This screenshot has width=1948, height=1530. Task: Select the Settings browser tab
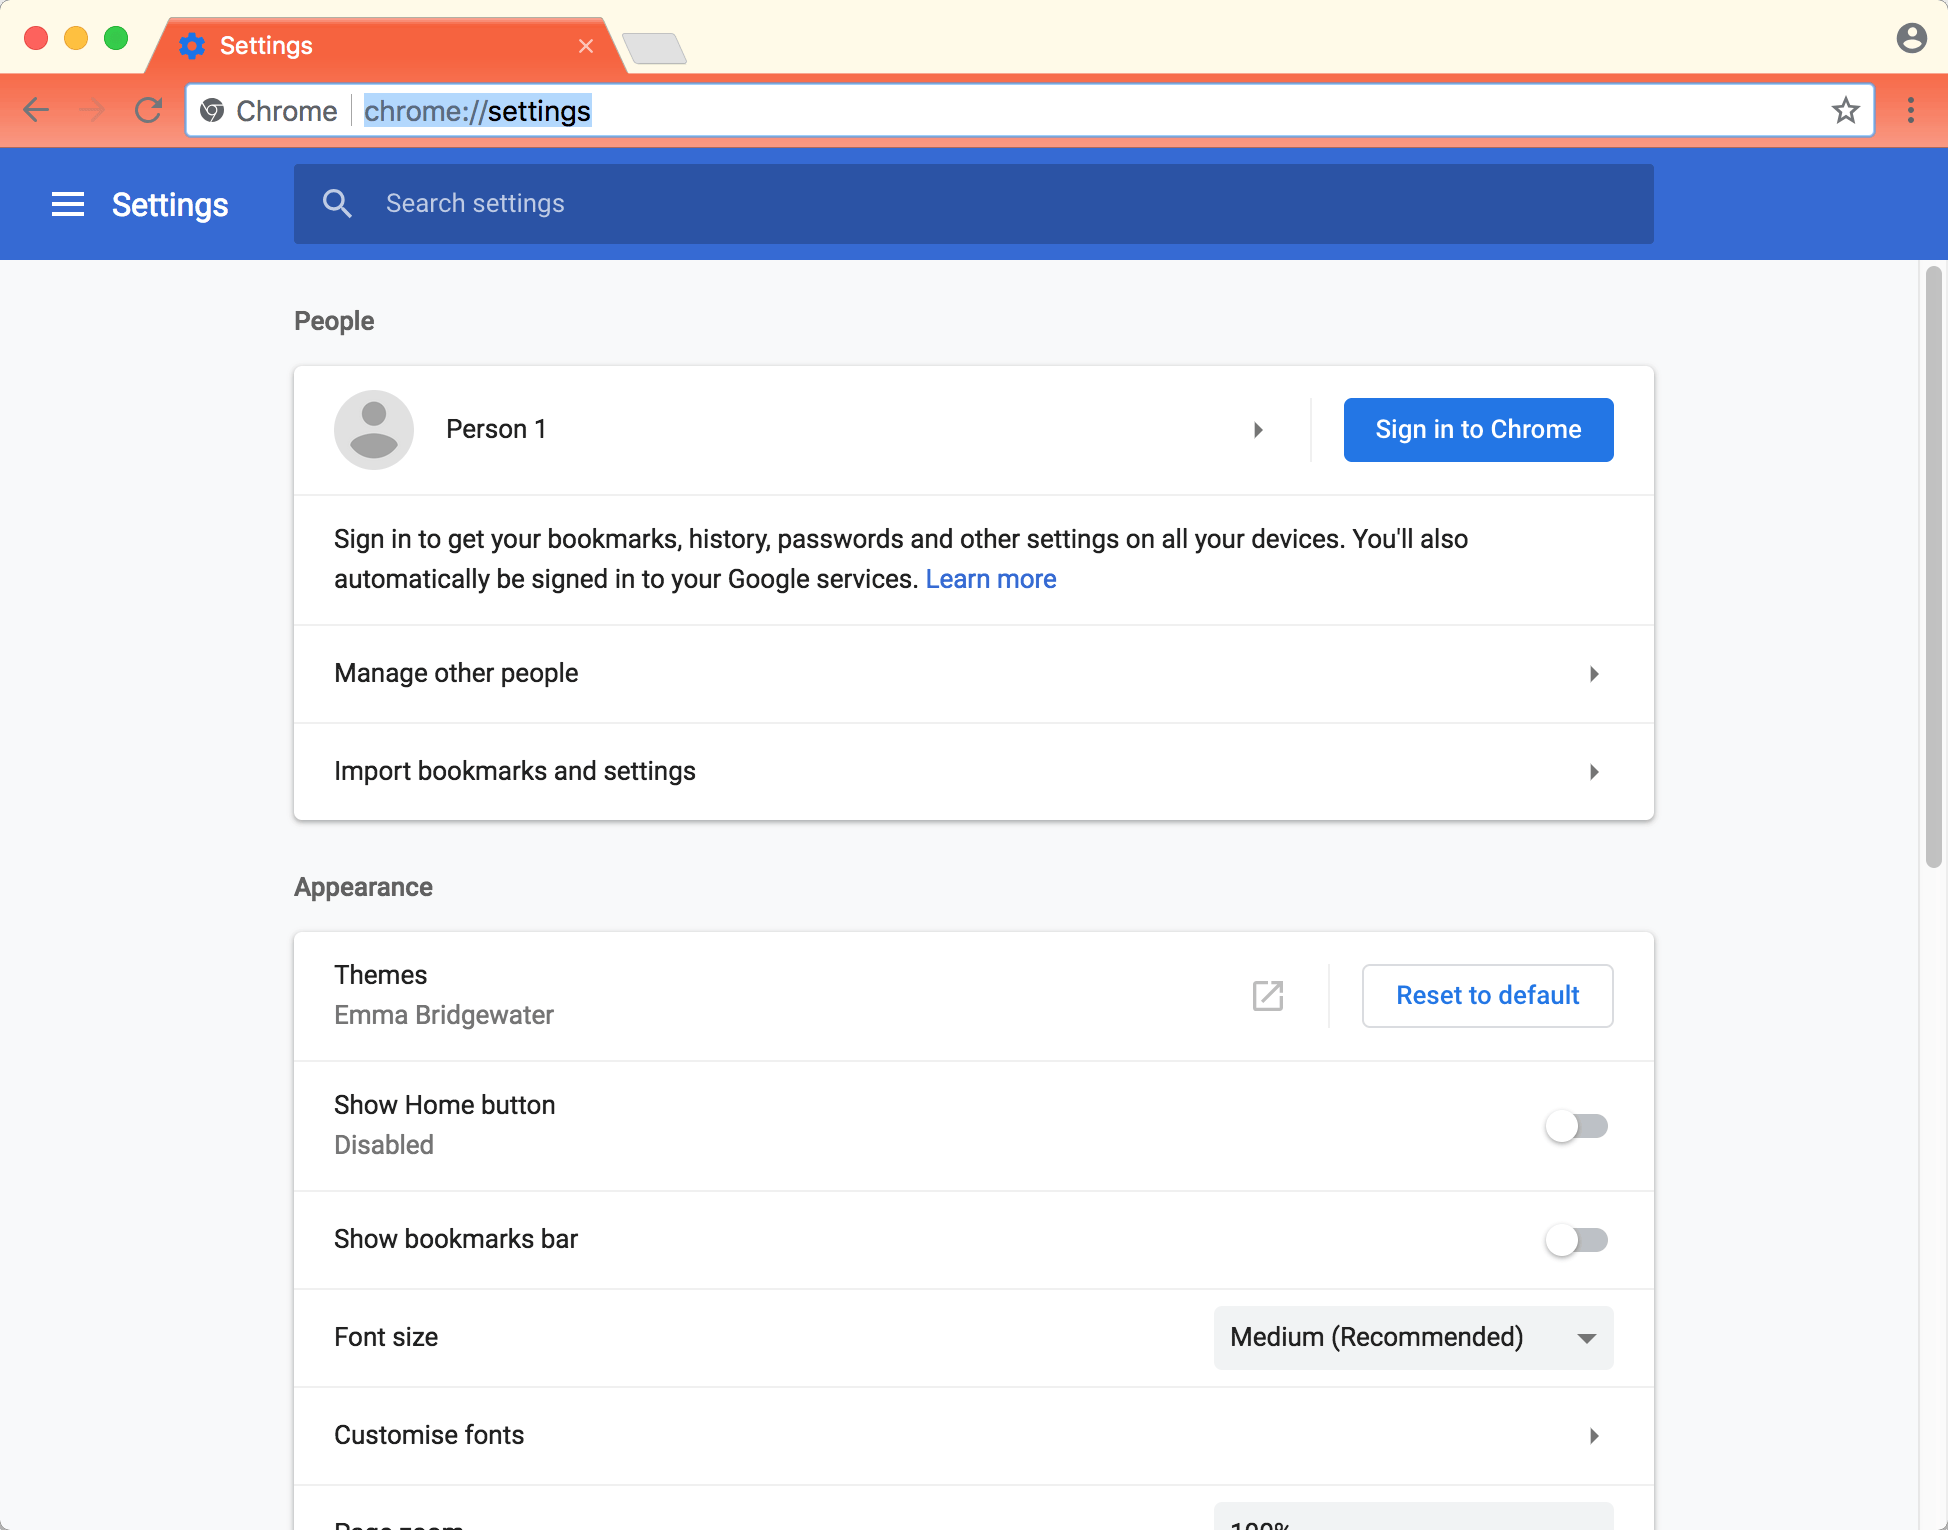point(385,46)
